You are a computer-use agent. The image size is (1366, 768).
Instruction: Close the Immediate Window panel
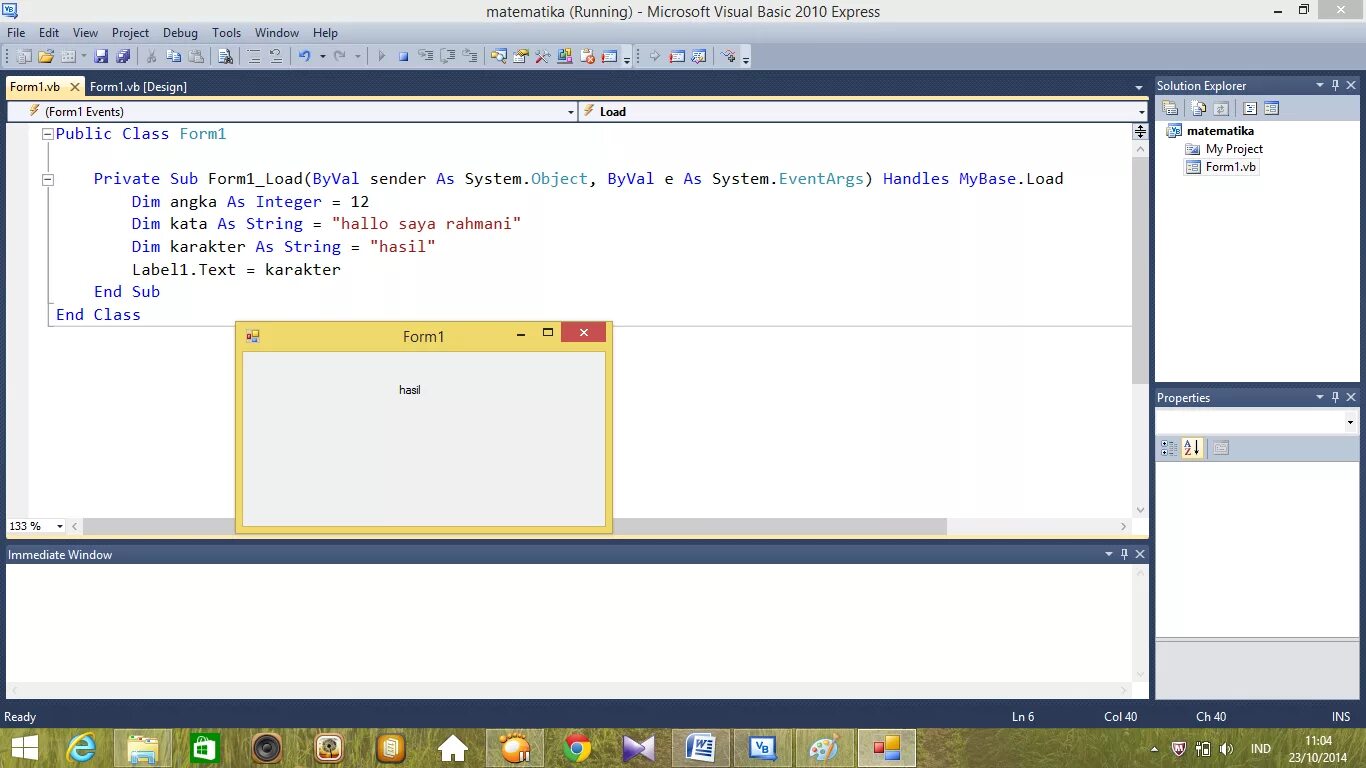(1140, 554)
